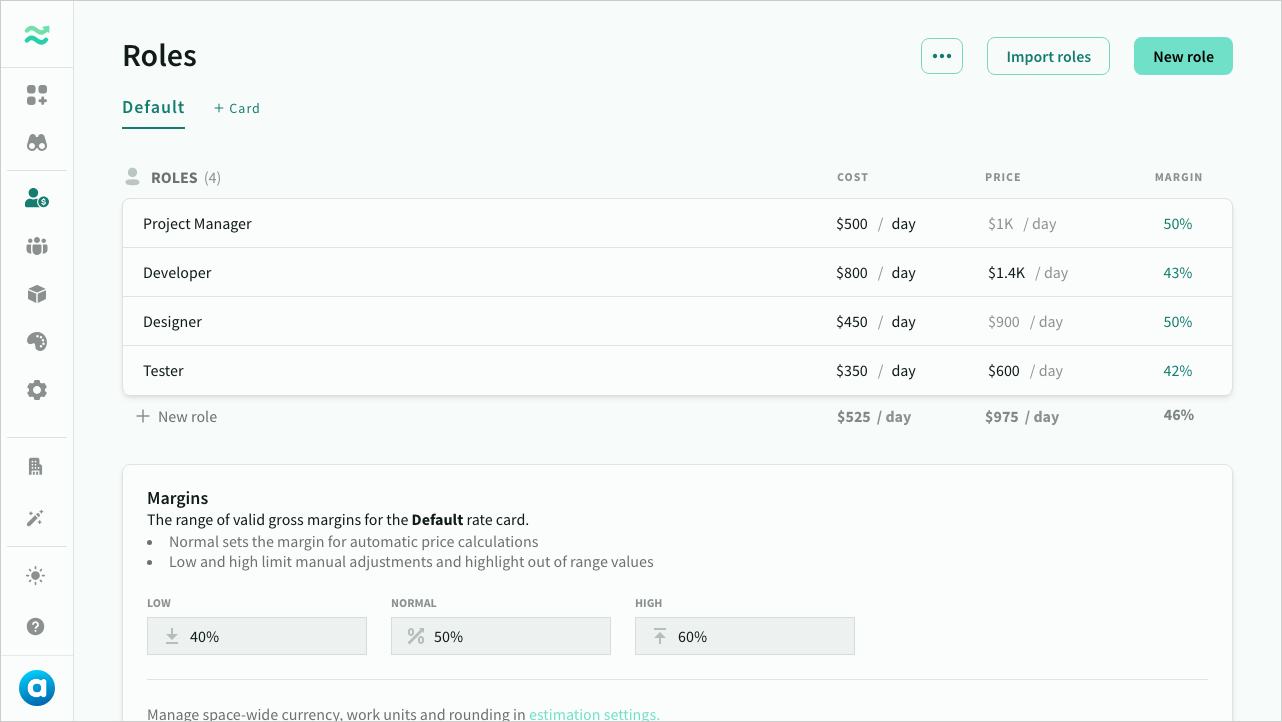Viewport: 1282px width, 722px height.
Task: Open the help question mark icon
Action: (36, 626)
